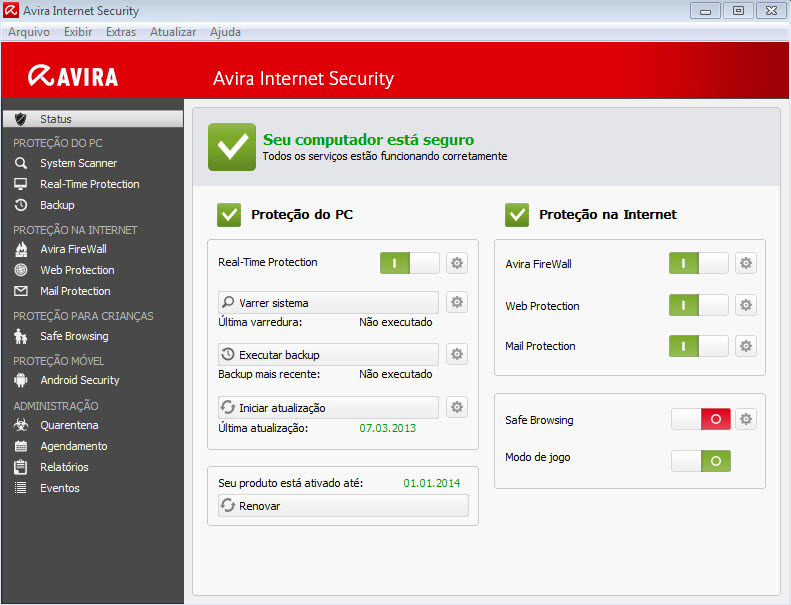Toggle the Real-Time Protection switch off
The image size is (791, 605).
[x=410, y=263]
